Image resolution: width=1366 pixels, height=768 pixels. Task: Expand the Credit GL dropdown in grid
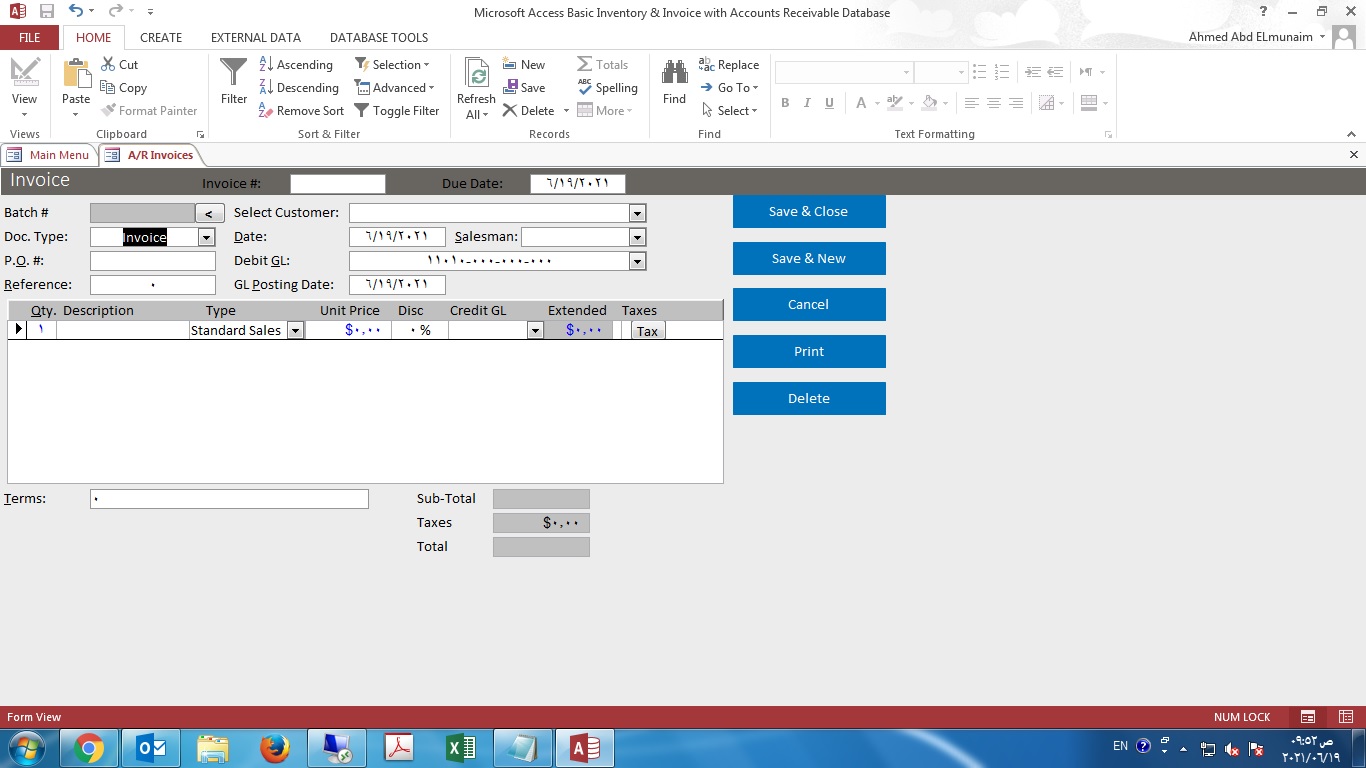[x=535, y=331]
